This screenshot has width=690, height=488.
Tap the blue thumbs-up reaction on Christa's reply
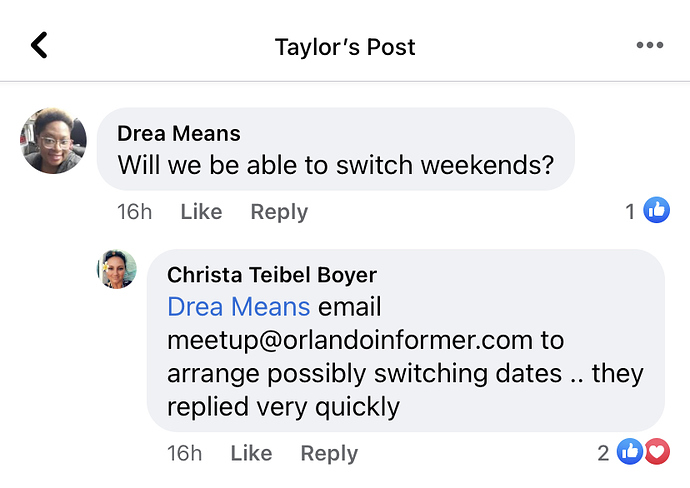coord(629,453)
